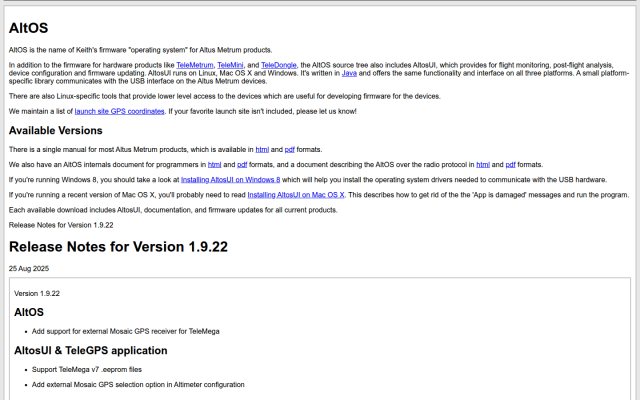
Task: Open radio protocol document pdf link
Action: point(511,164)
